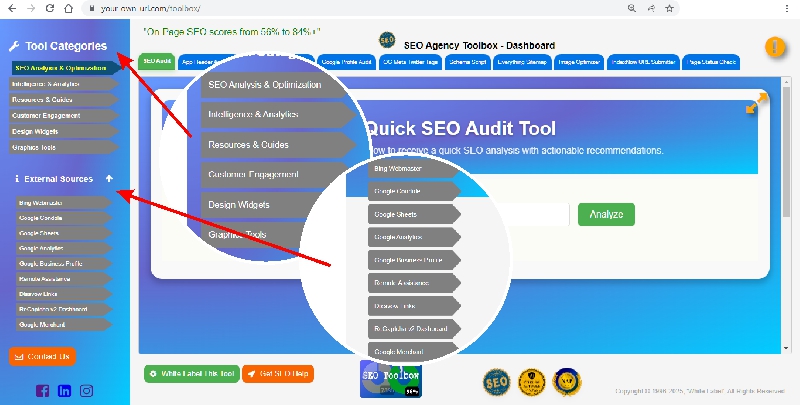Viewport: 800px width, 405px height.
Task: Switch to the SEO Audit tab
Action: point(157,61)
